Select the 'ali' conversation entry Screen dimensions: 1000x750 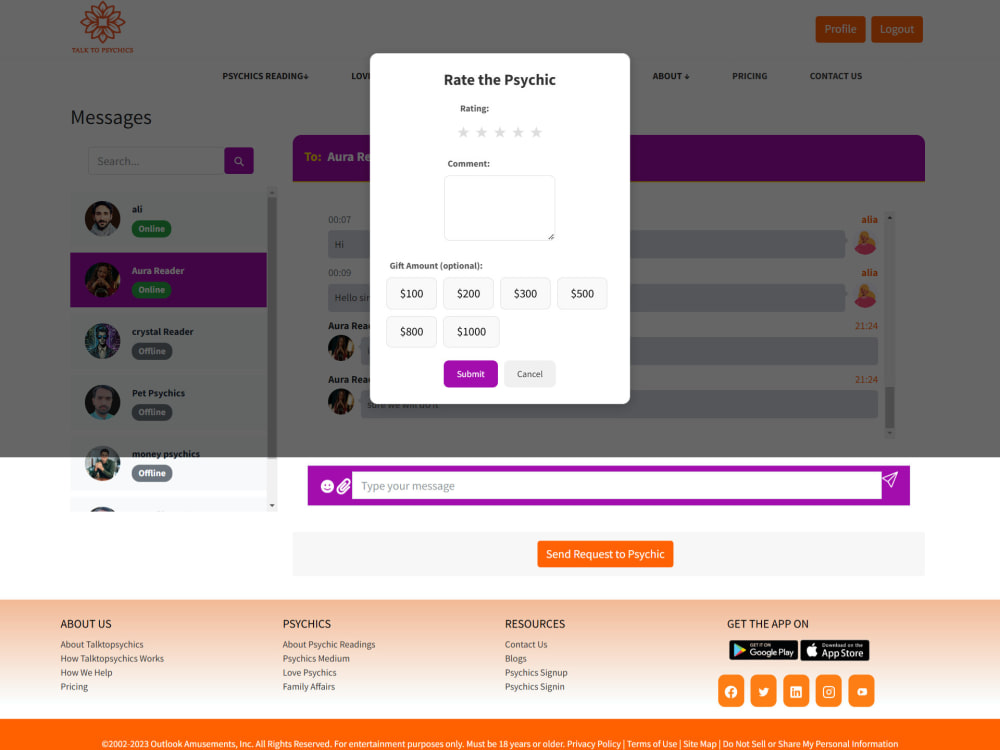click(168, 219)
